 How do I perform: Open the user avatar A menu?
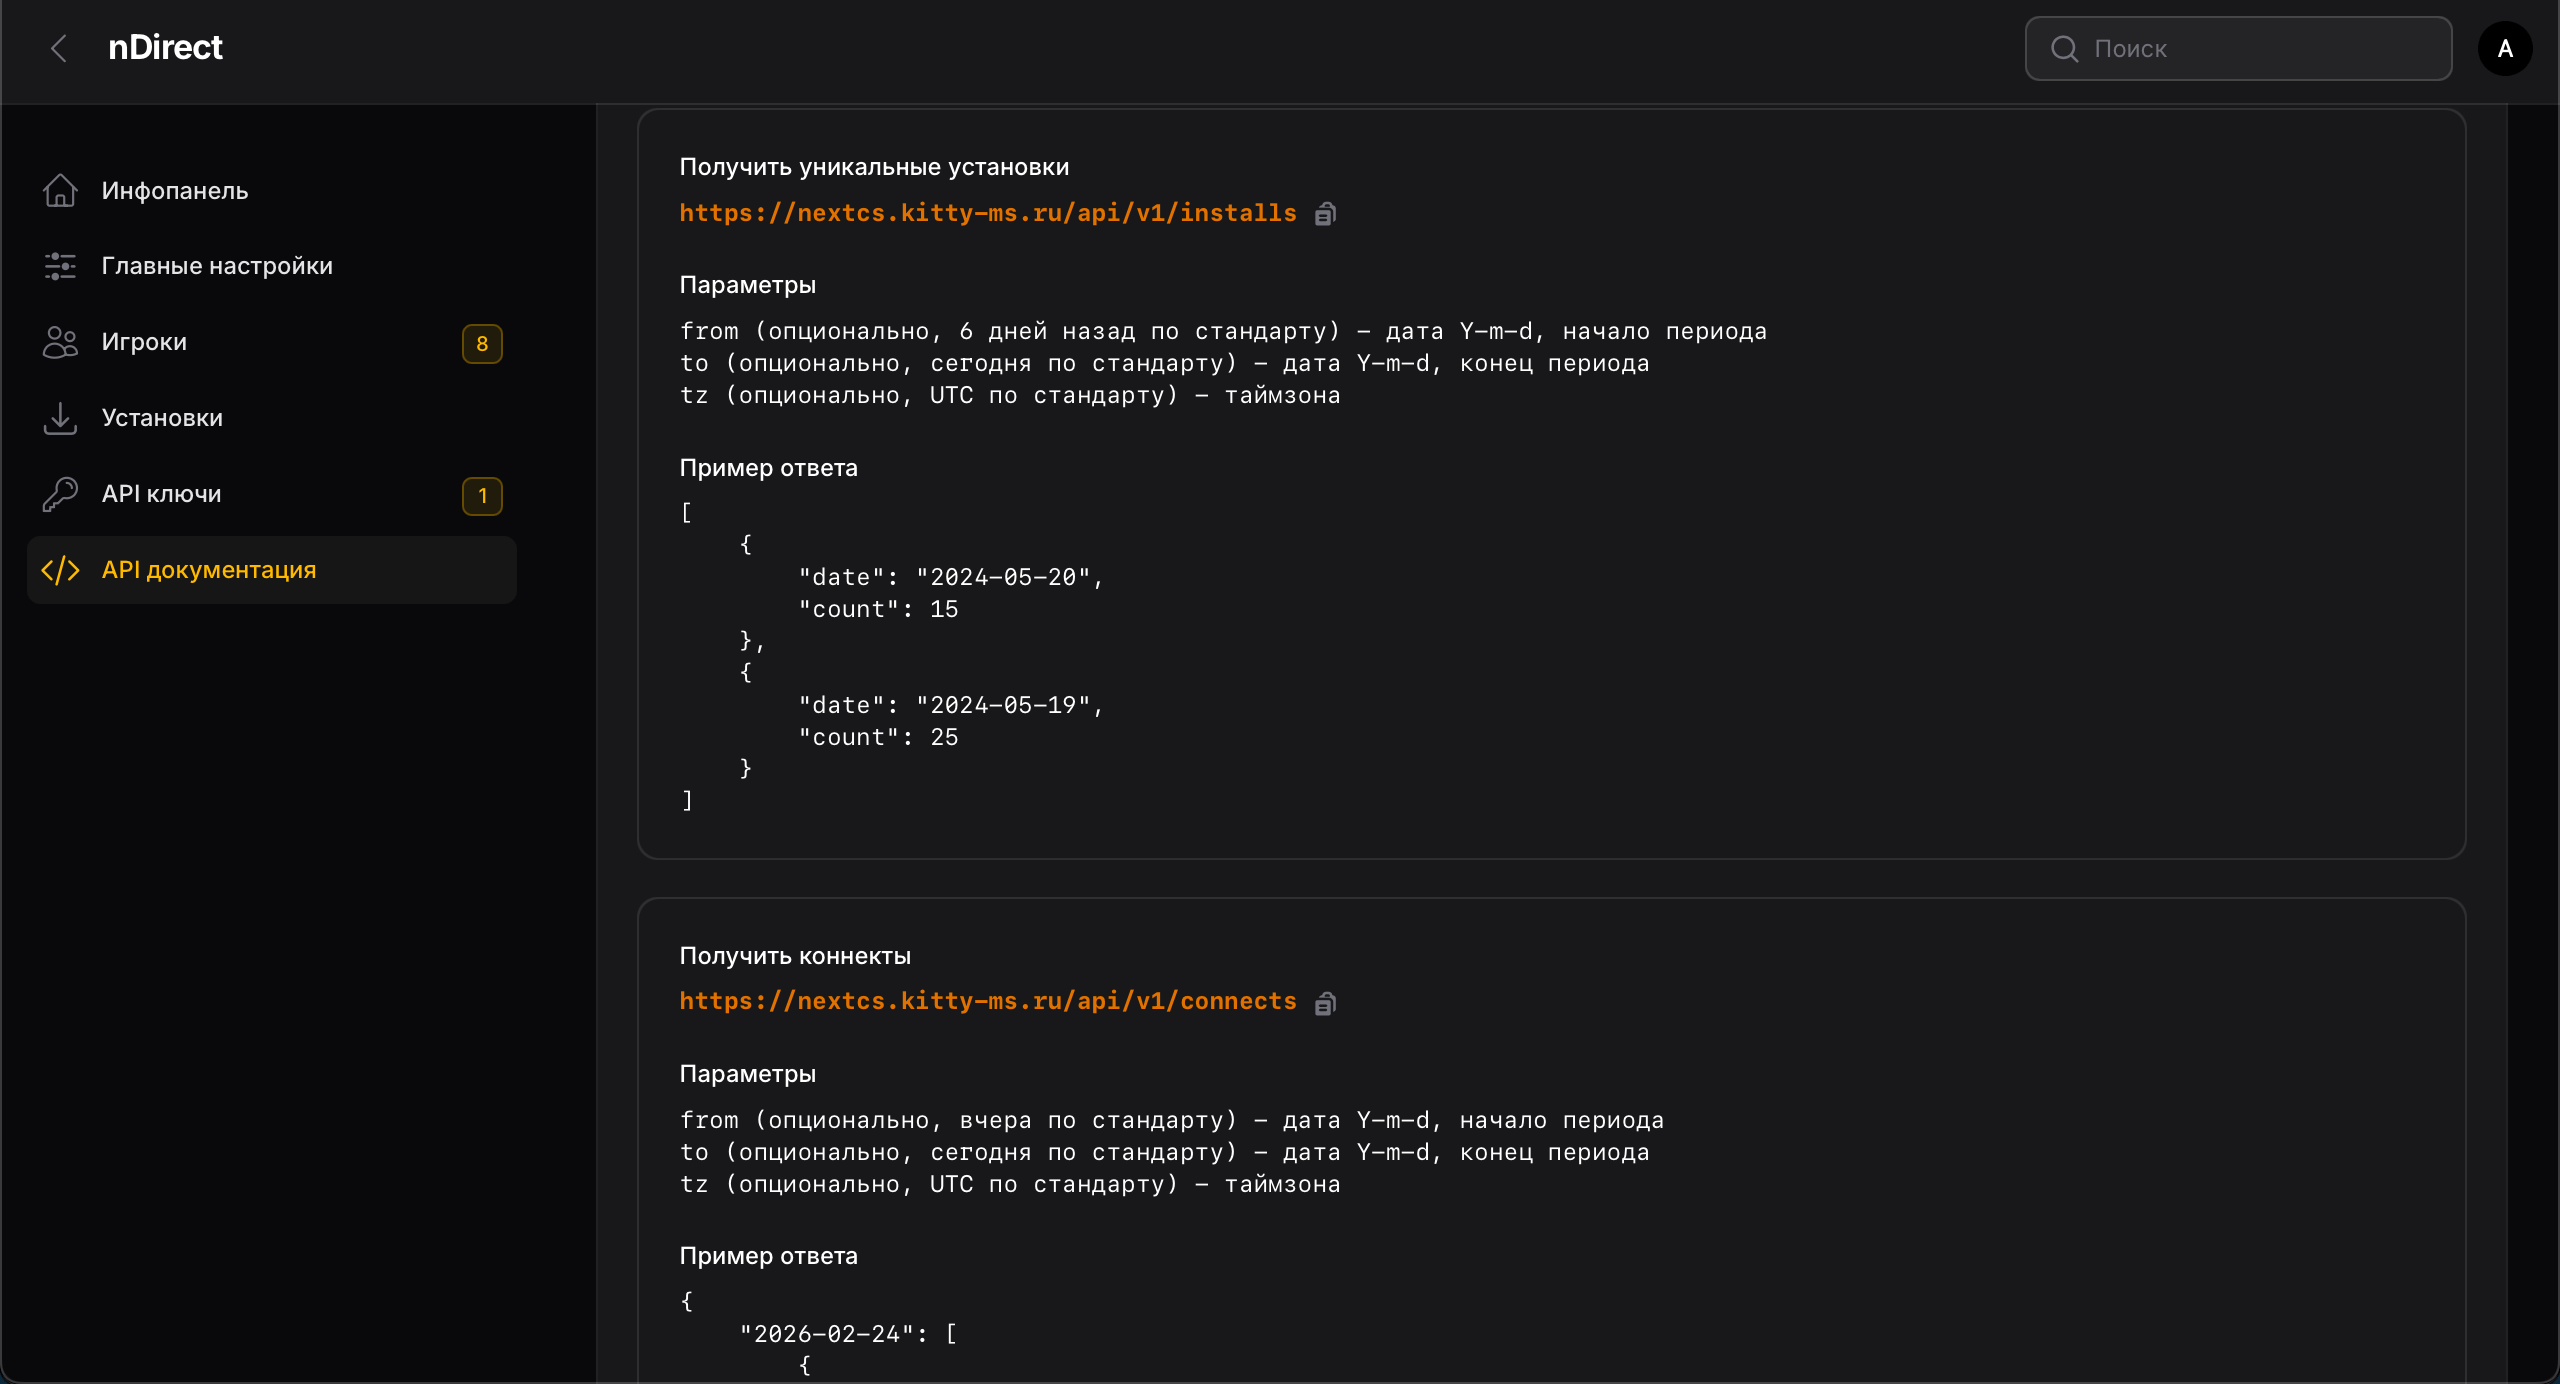pos(2505,48)
